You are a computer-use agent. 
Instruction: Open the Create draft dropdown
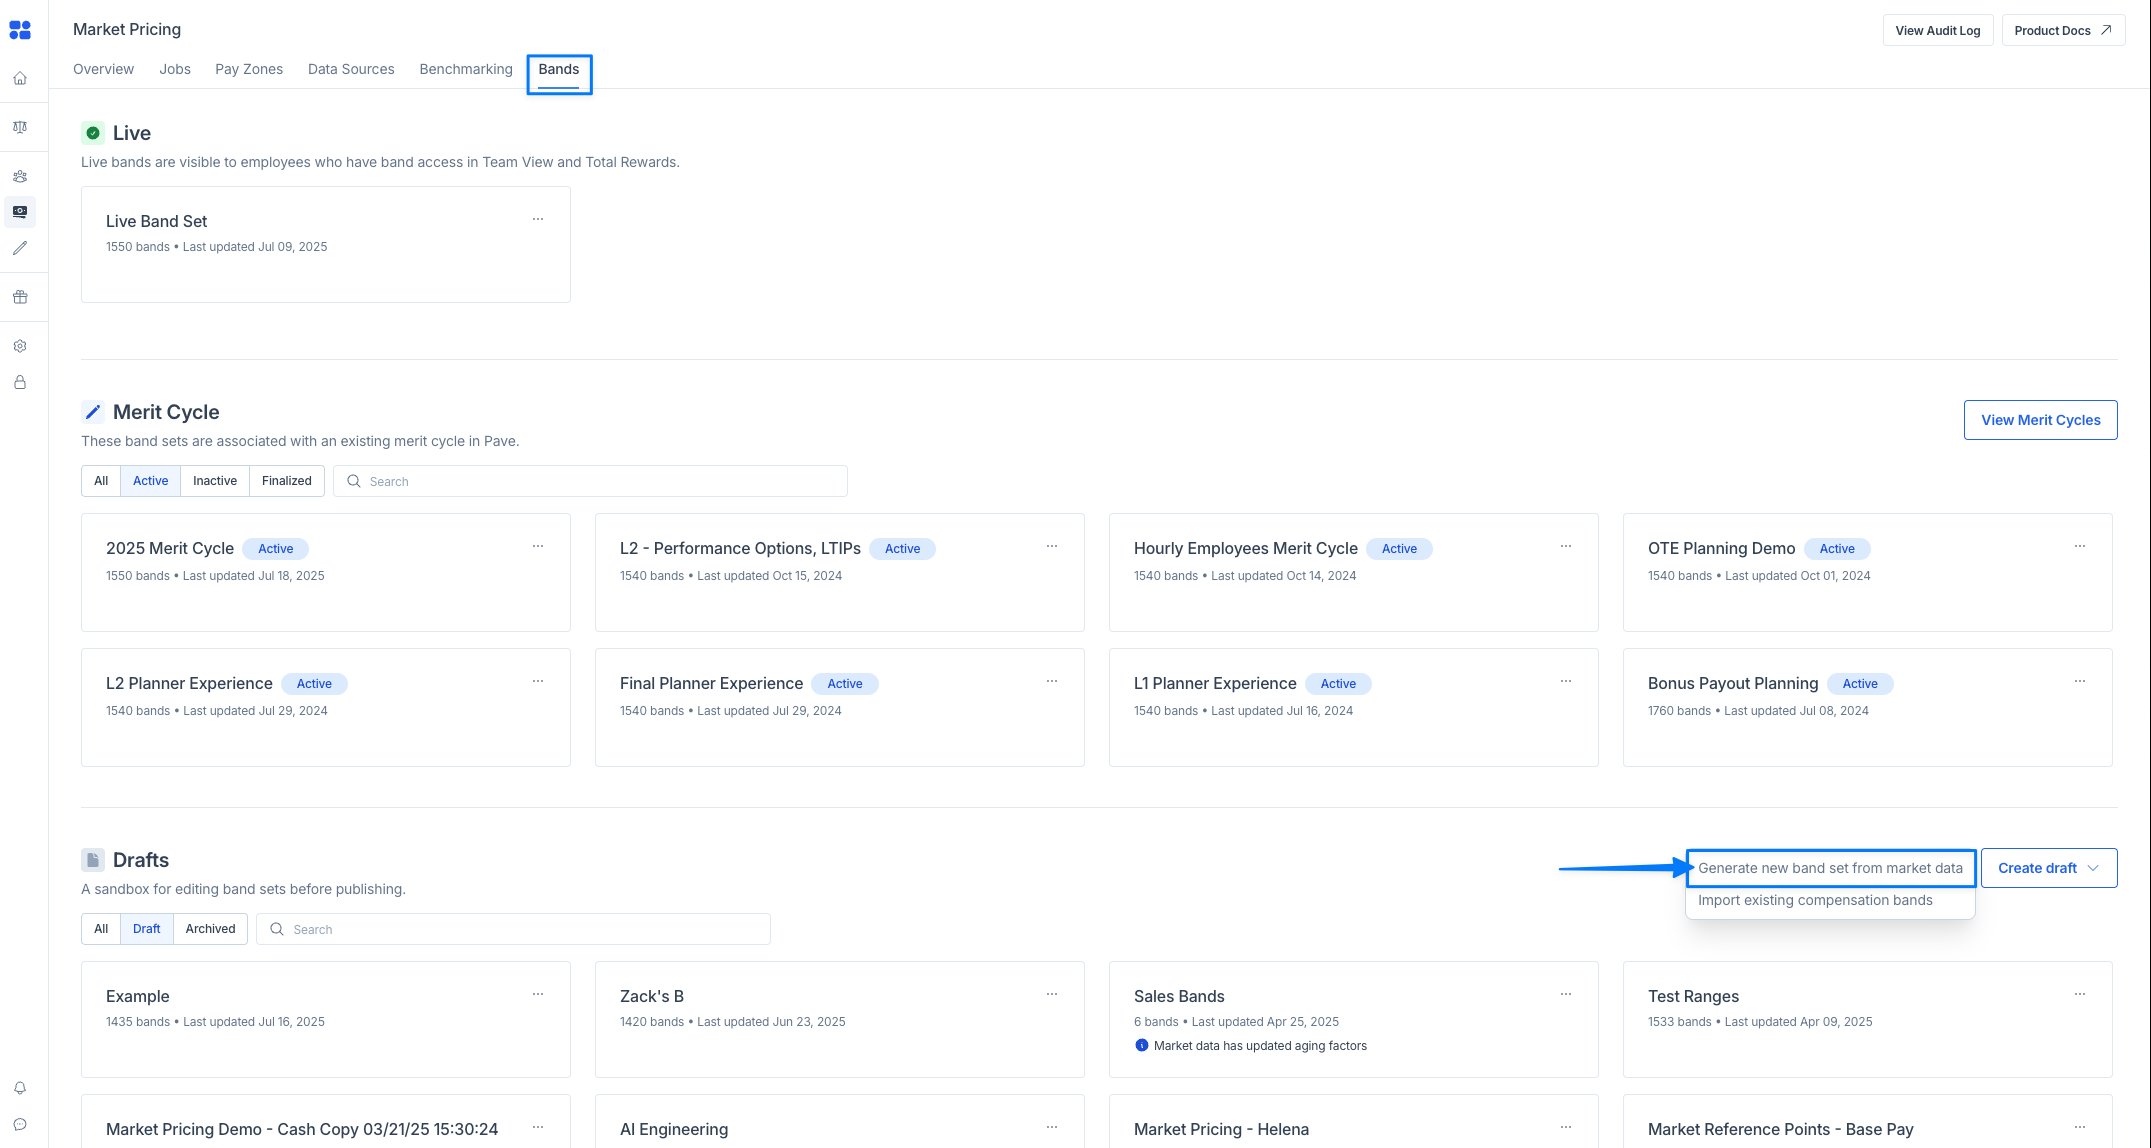(x=2048, y=867)
